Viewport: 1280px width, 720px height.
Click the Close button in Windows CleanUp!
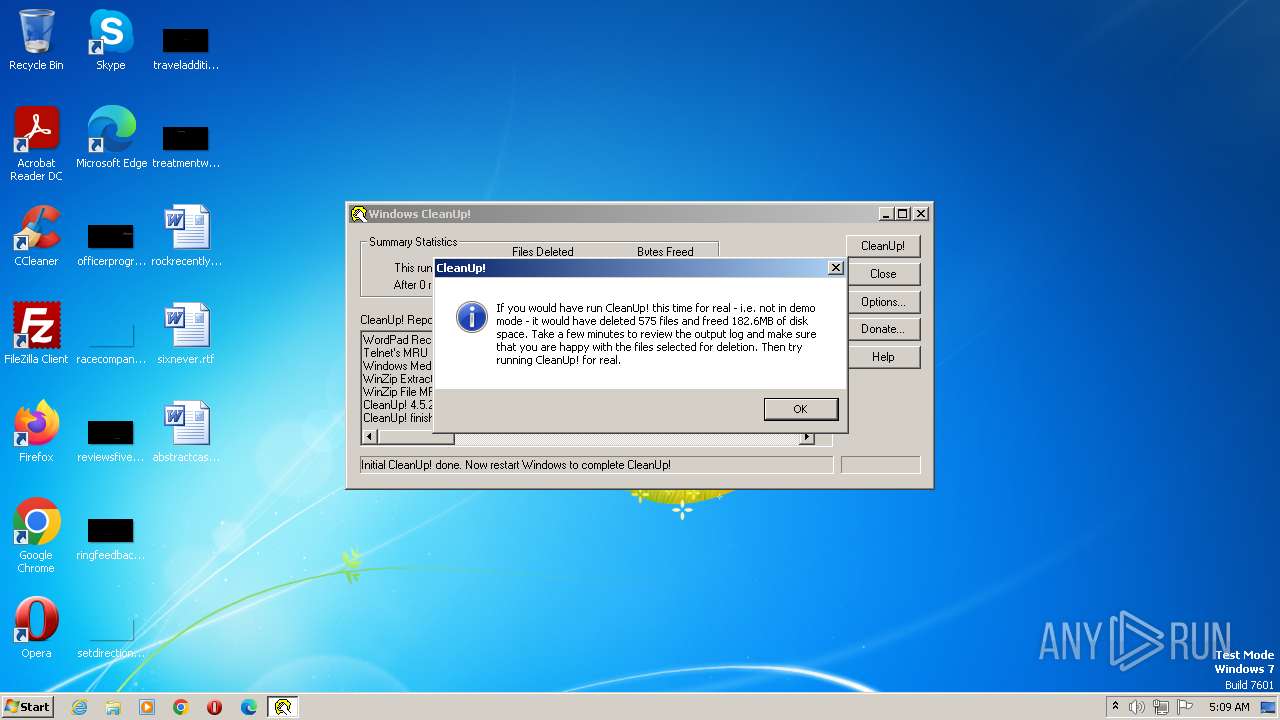coord(883,274)
